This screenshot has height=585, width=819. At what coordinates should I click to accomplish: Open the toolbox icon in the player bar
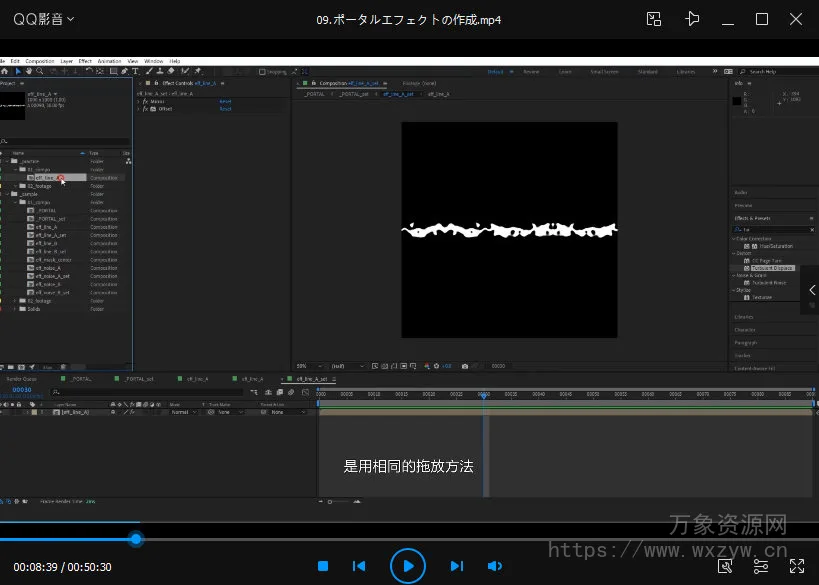(725, 566)
